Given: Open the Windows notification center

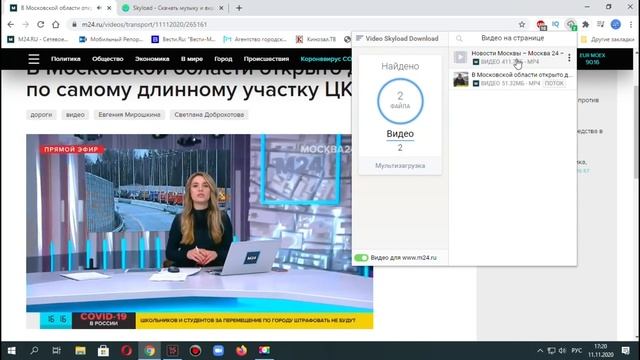Looking at the screenshot, I should coord(626,351).
